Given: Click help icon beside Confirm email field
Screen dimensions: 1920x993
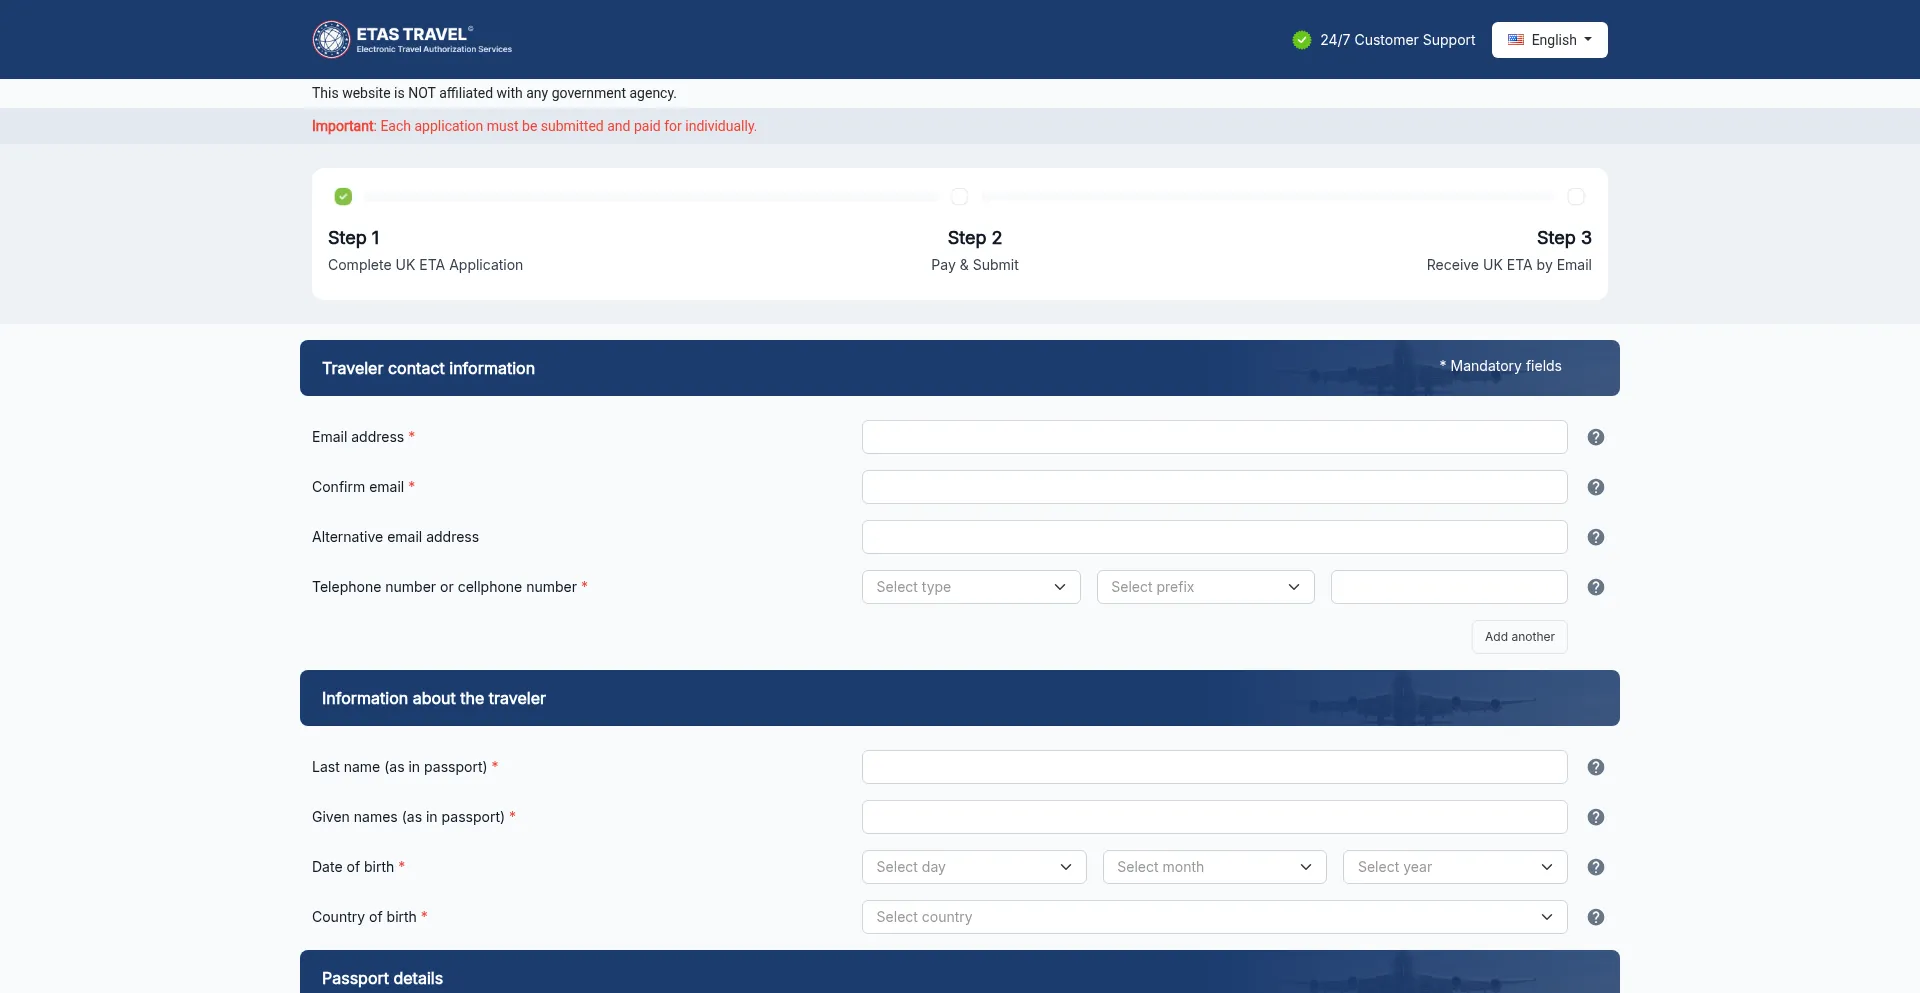Looking at the screenshot, I should pyautogui.click(x=1596, y=487).
